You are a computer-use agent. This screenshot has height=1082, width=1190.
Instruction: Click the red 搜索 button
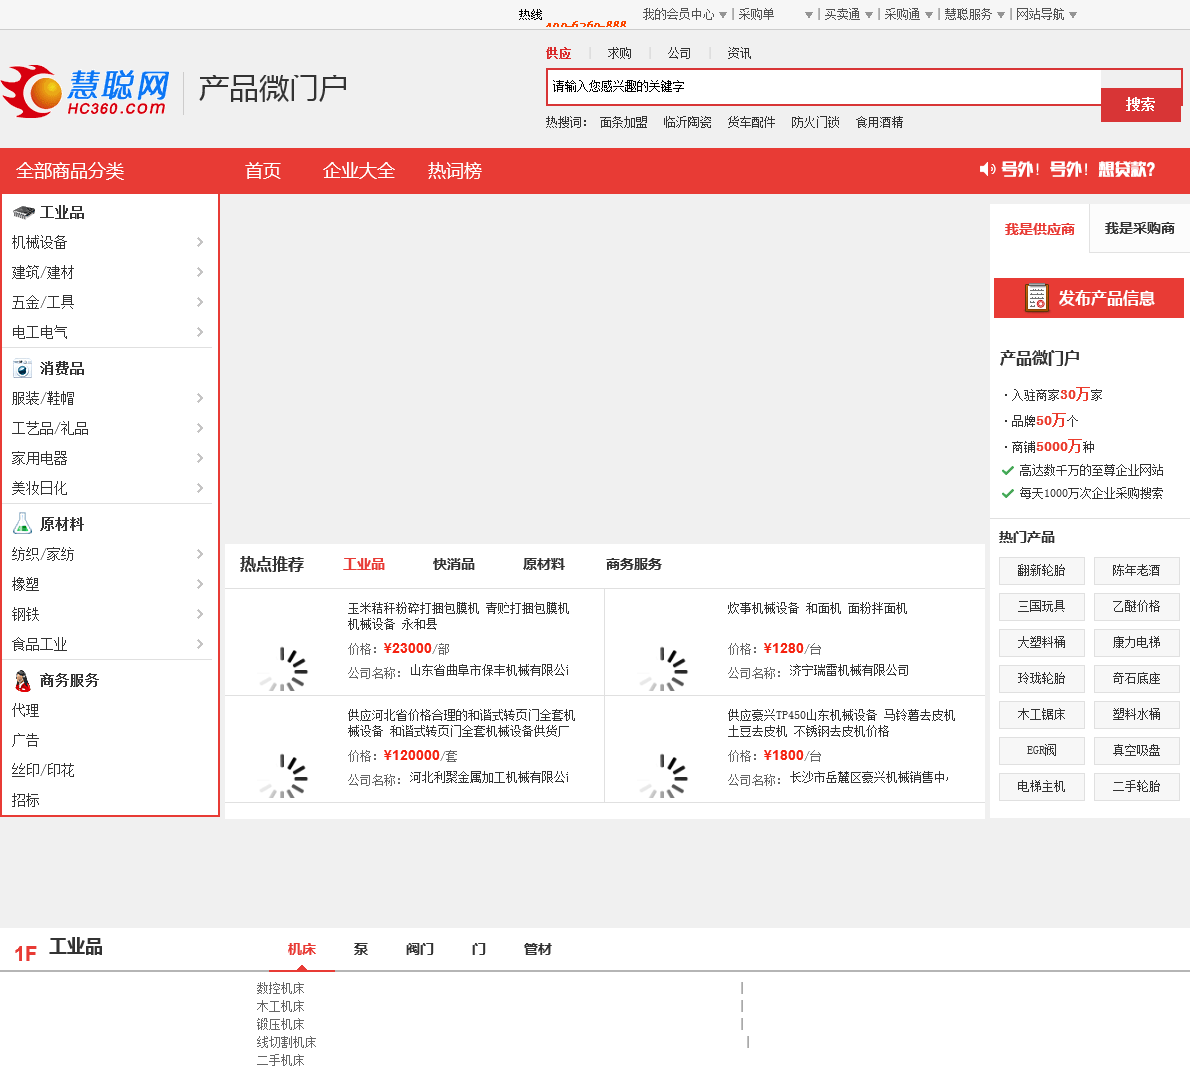point(1141,105)
